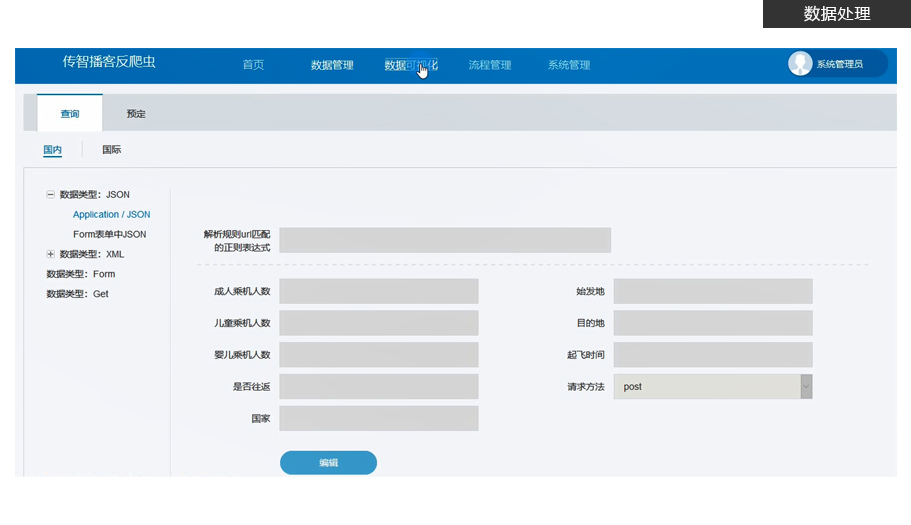Viewport: 911px width, 525px height.
Task: Select Form表单中JSON tree item
Action: (x=110, y=235)
